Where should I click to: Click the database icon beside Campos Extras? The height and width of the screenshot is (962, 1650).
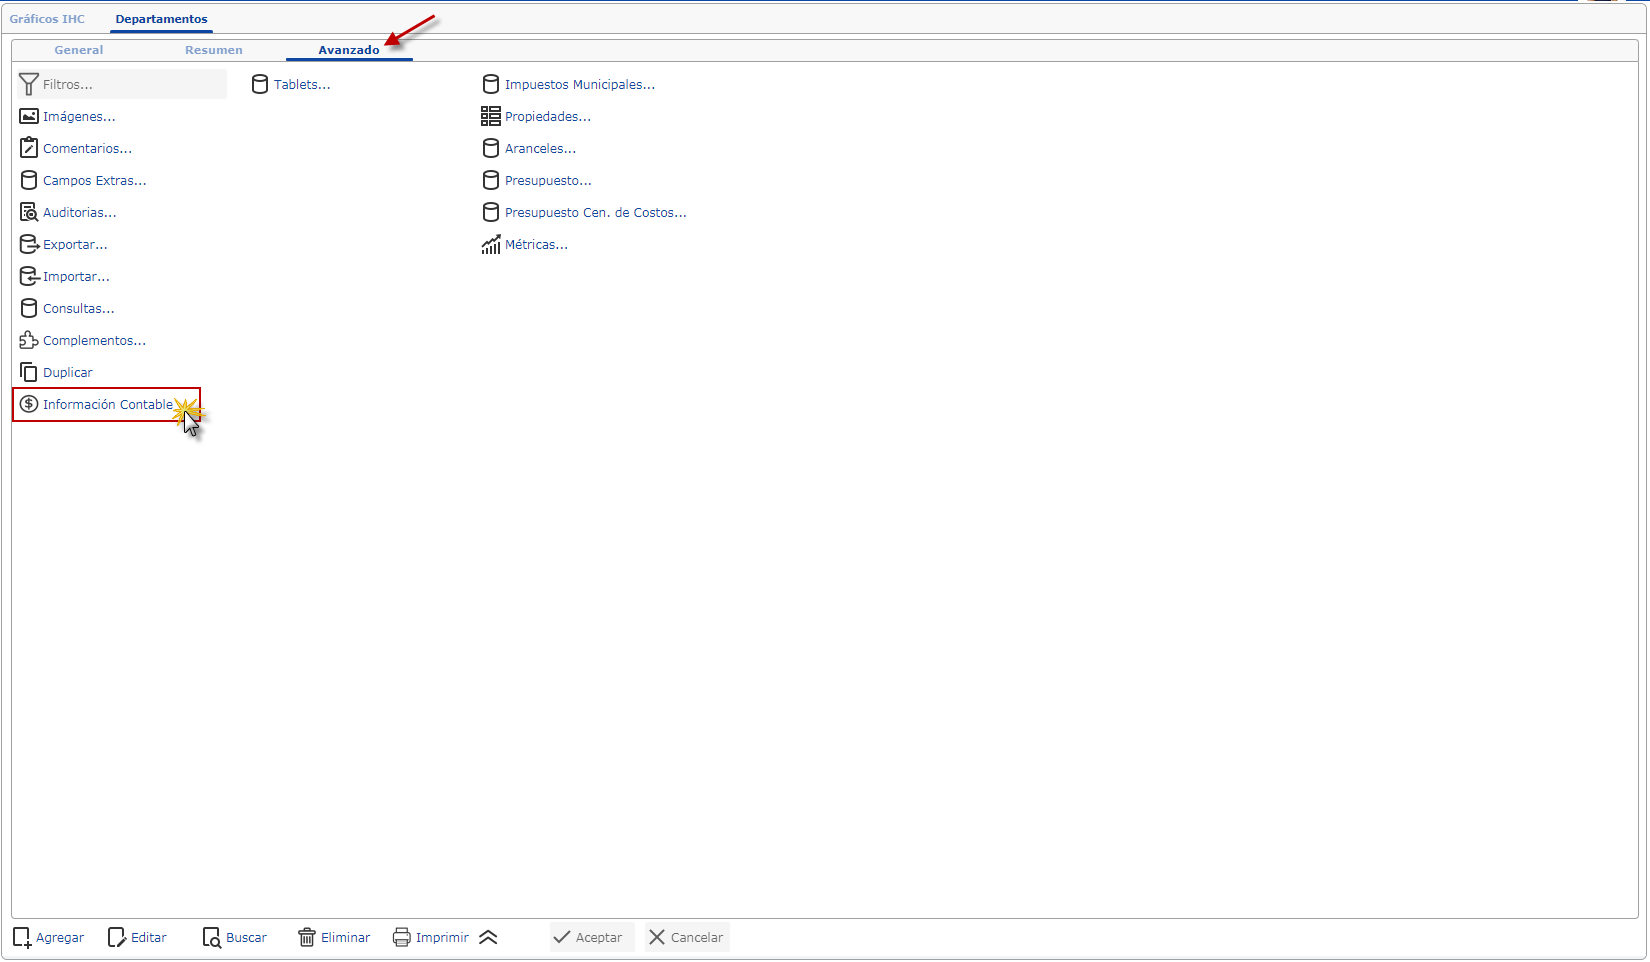(x=29, y=181)
